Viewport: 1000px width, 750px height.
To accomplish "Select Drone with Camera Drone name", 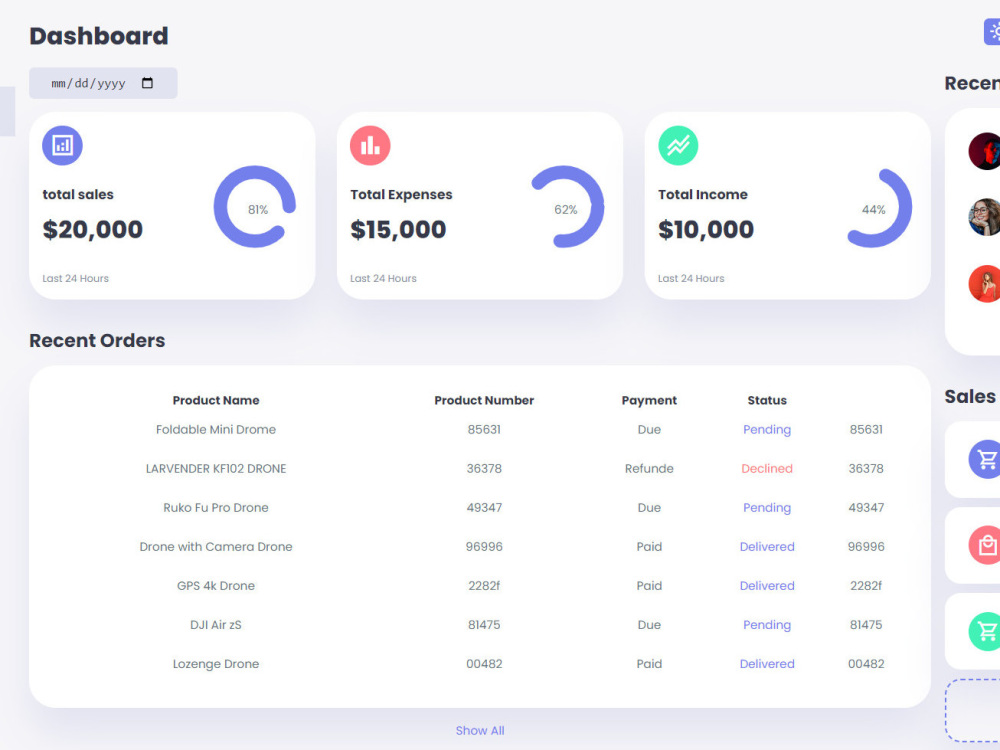I will 216,547.
